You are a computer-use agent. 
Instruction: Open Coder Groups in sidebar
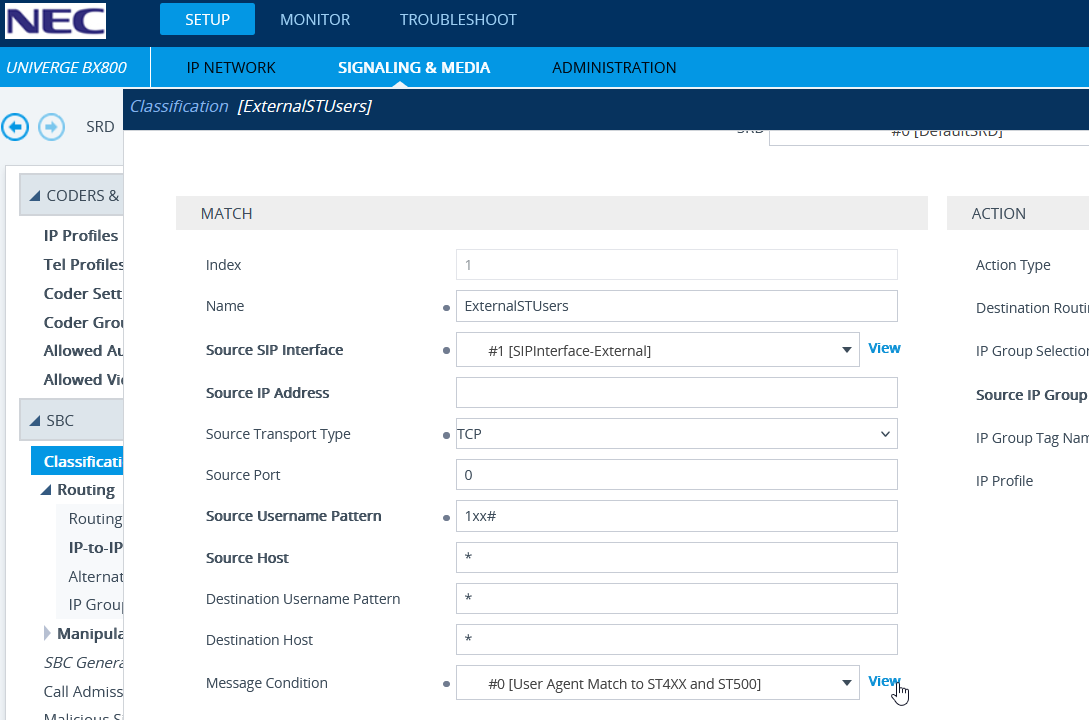[83, 323]
